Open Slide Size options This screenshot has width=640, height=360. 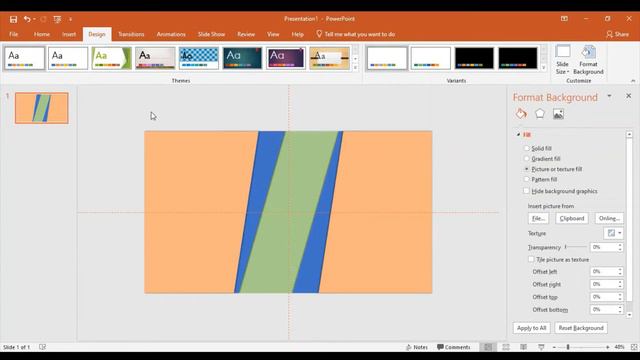[562, 60]
